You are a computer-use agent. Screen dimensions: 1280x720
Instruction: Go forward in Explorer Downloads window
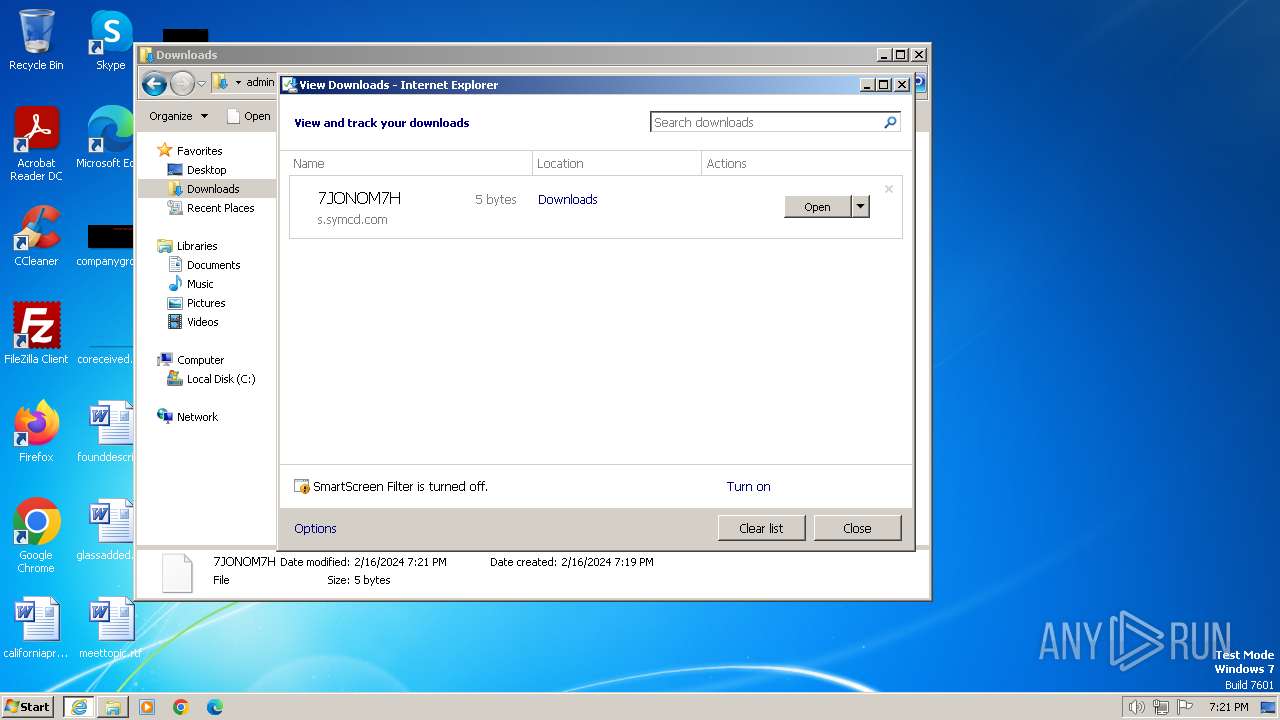(182, 83)
